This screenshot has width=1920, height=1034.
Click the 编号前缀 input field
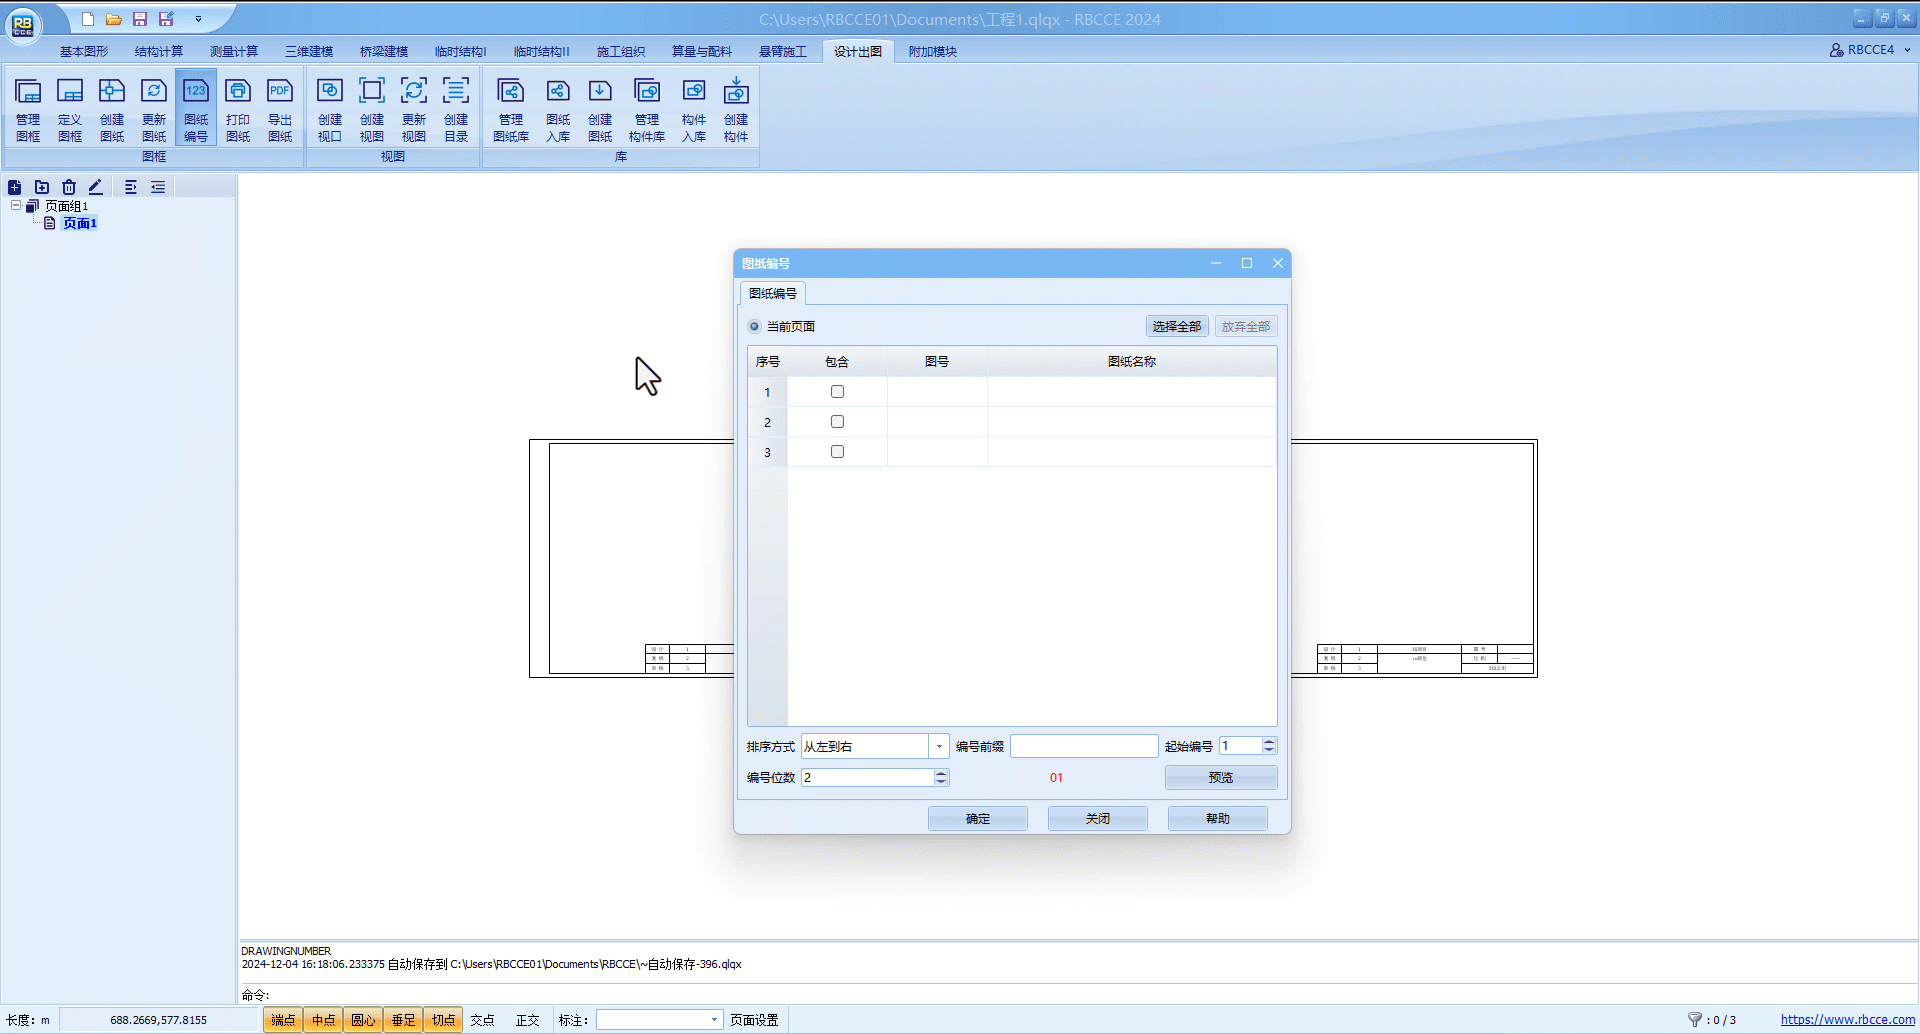pyautogui.click(x=1083, y=747)
